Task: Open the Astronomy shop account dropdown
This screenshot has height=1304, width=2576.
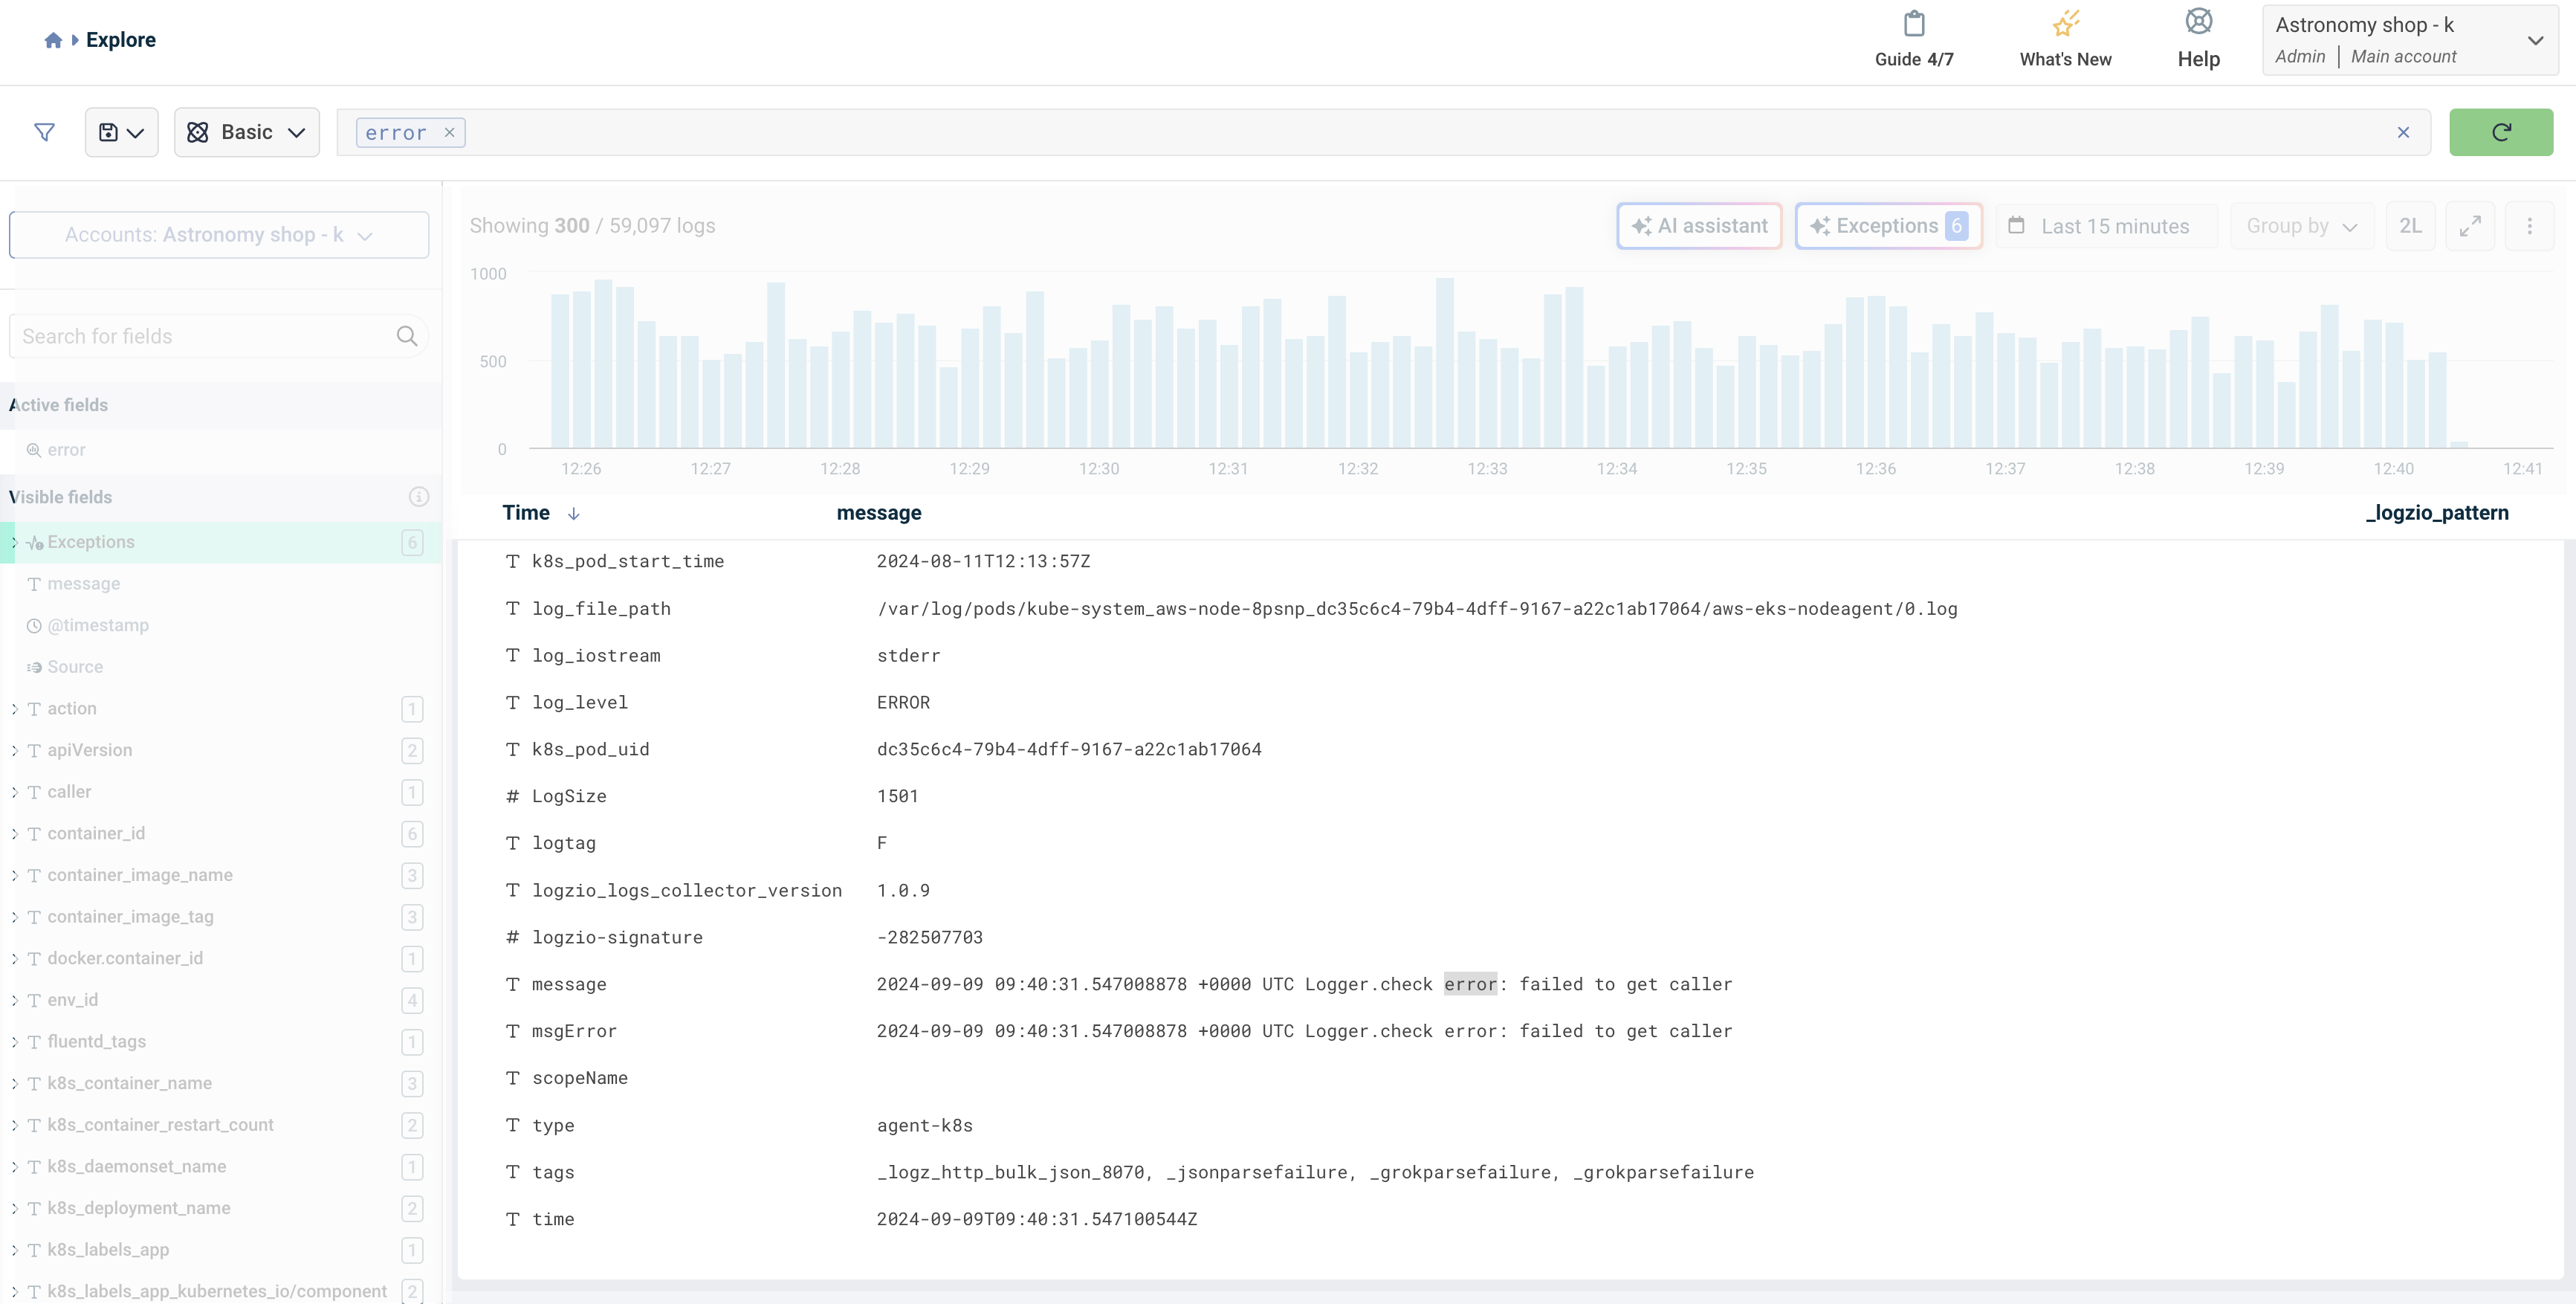Action: point(2410,40)
